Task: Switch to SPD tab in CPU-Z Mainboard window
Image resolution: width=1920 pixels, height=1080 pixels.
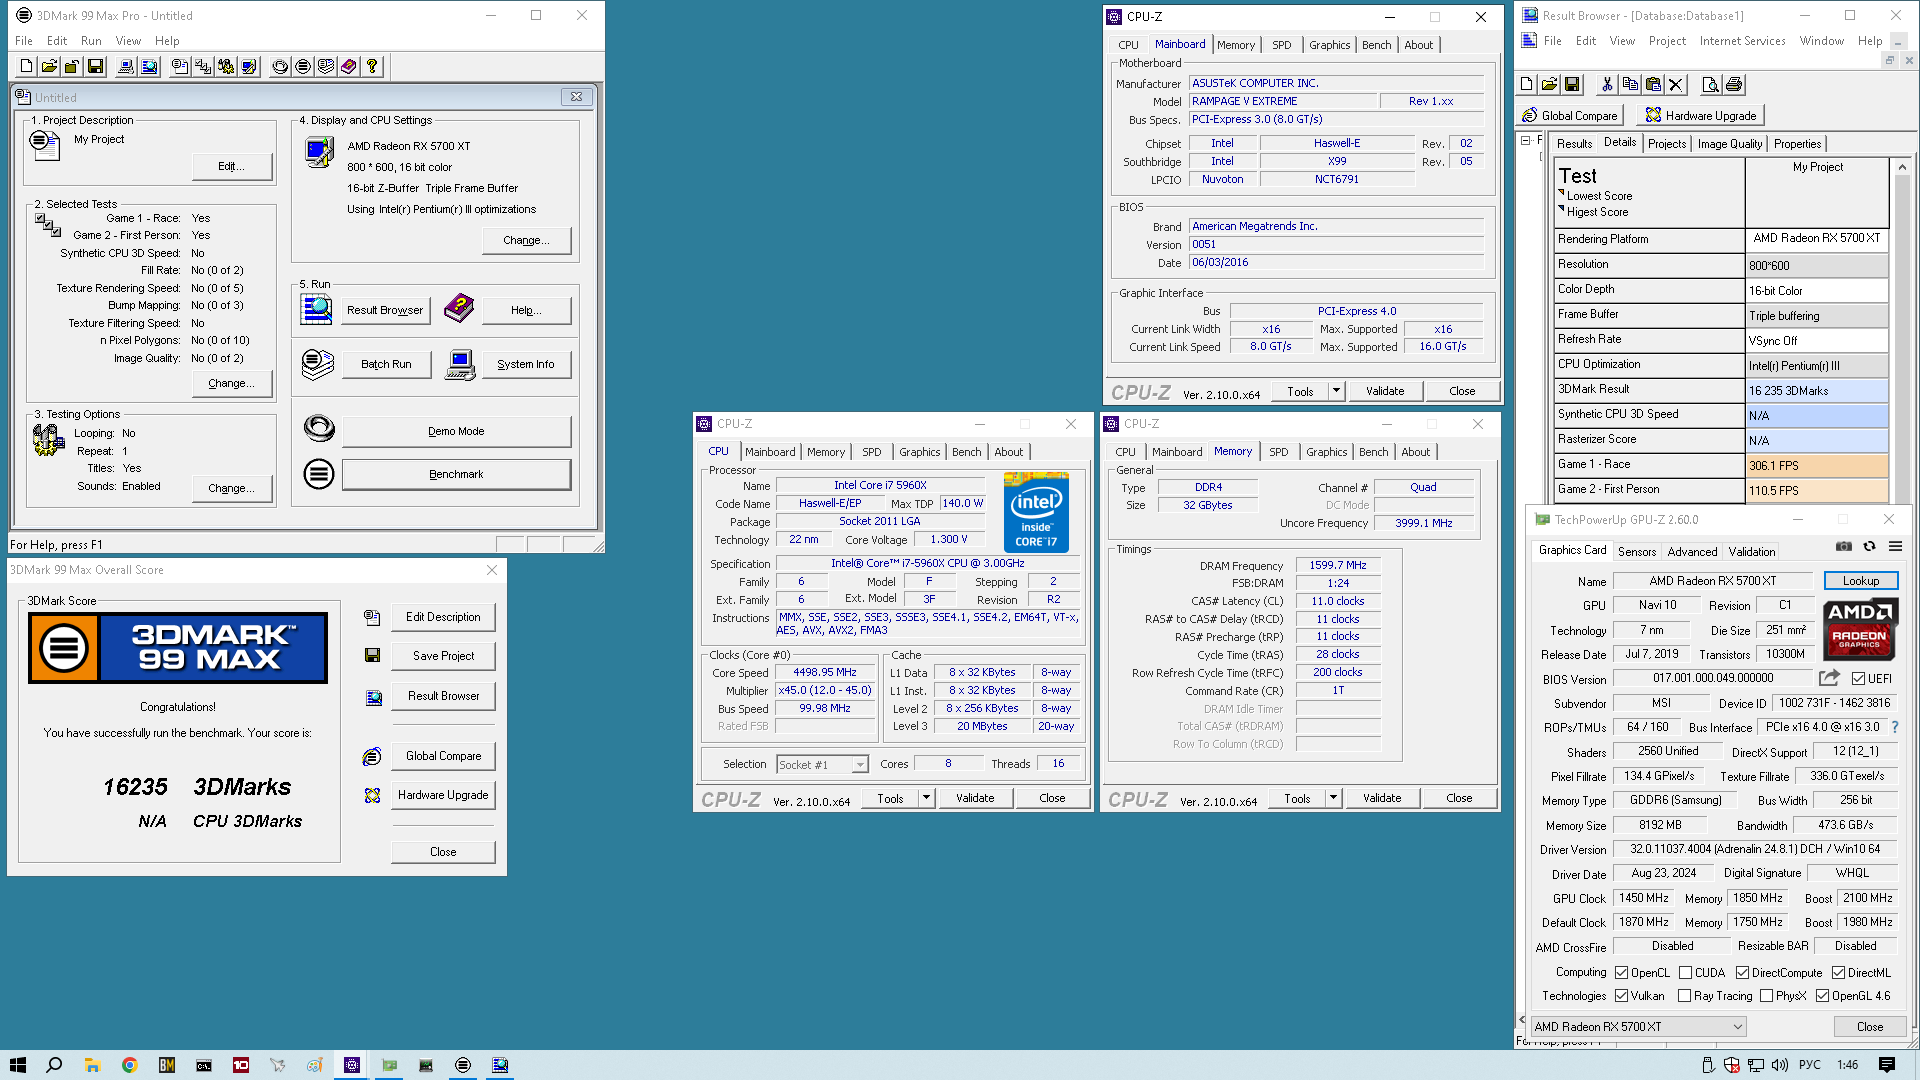Action: (1282, 45)
